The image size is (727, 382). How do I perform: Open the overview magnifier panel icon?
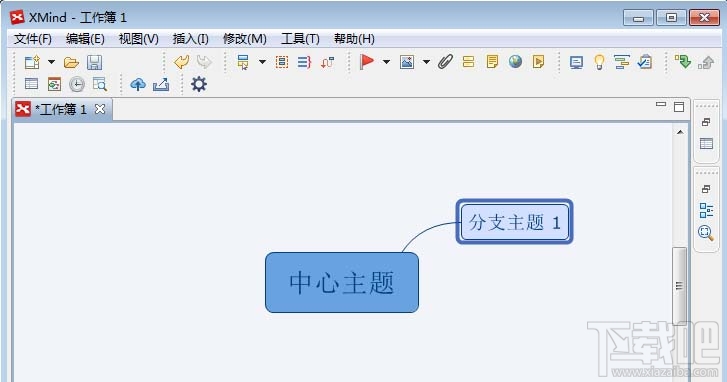coord(706,233)
